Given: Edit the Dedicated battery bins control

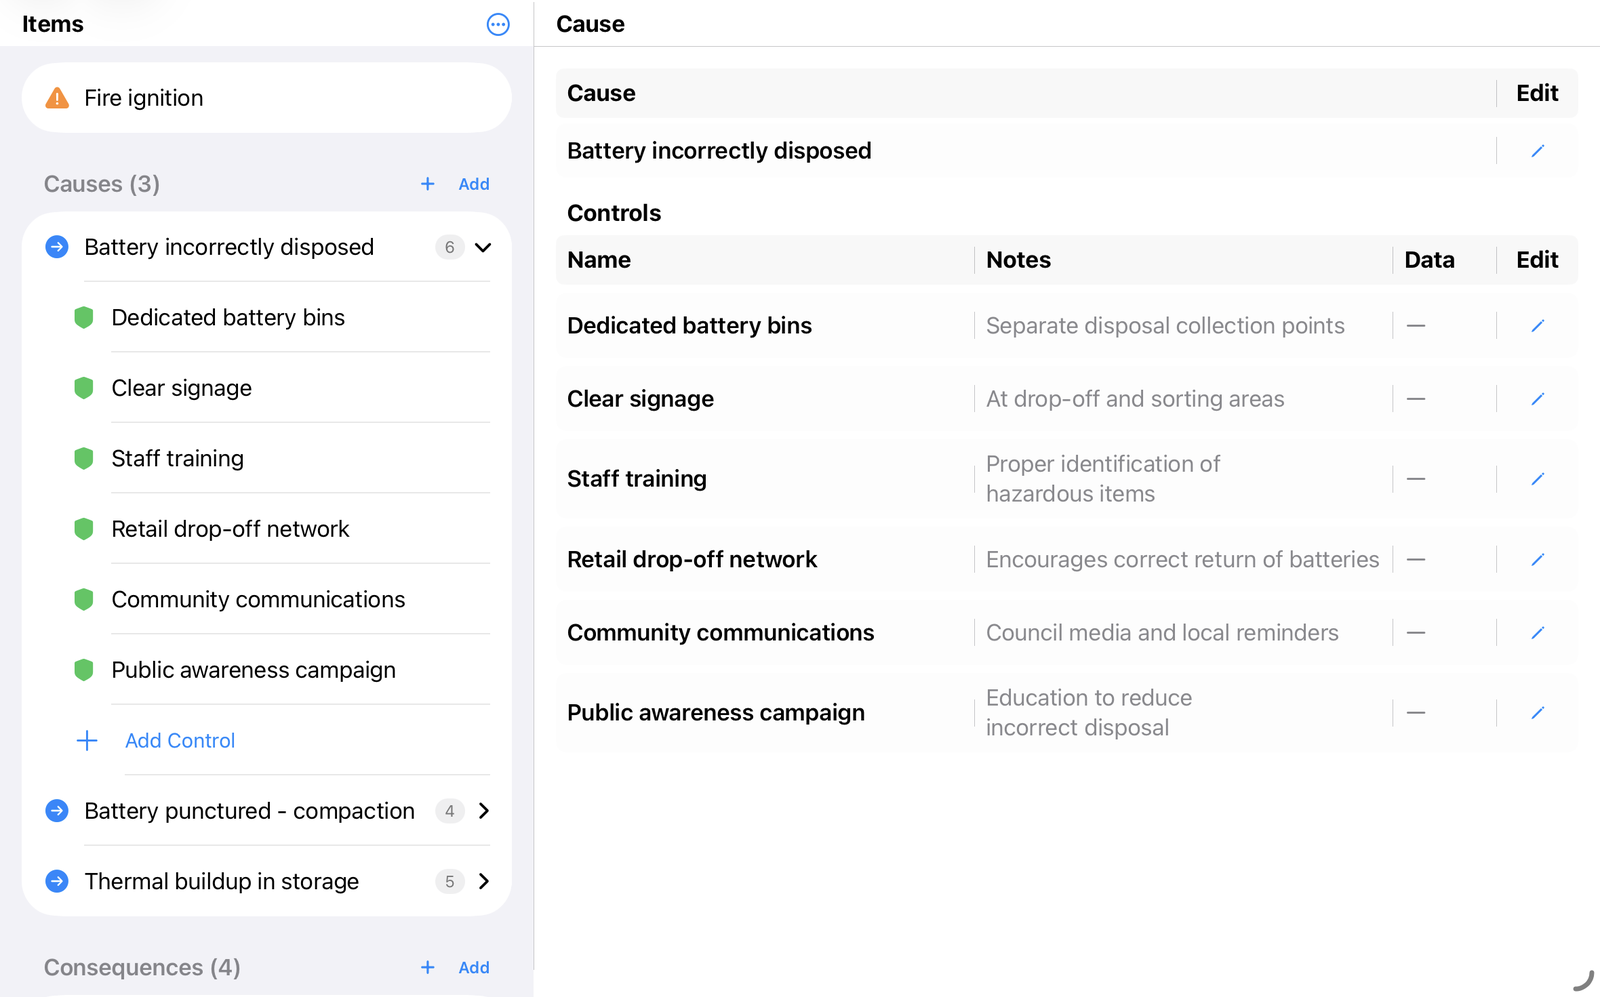Looking at the screenshot, I should (x=1537, y=326).
